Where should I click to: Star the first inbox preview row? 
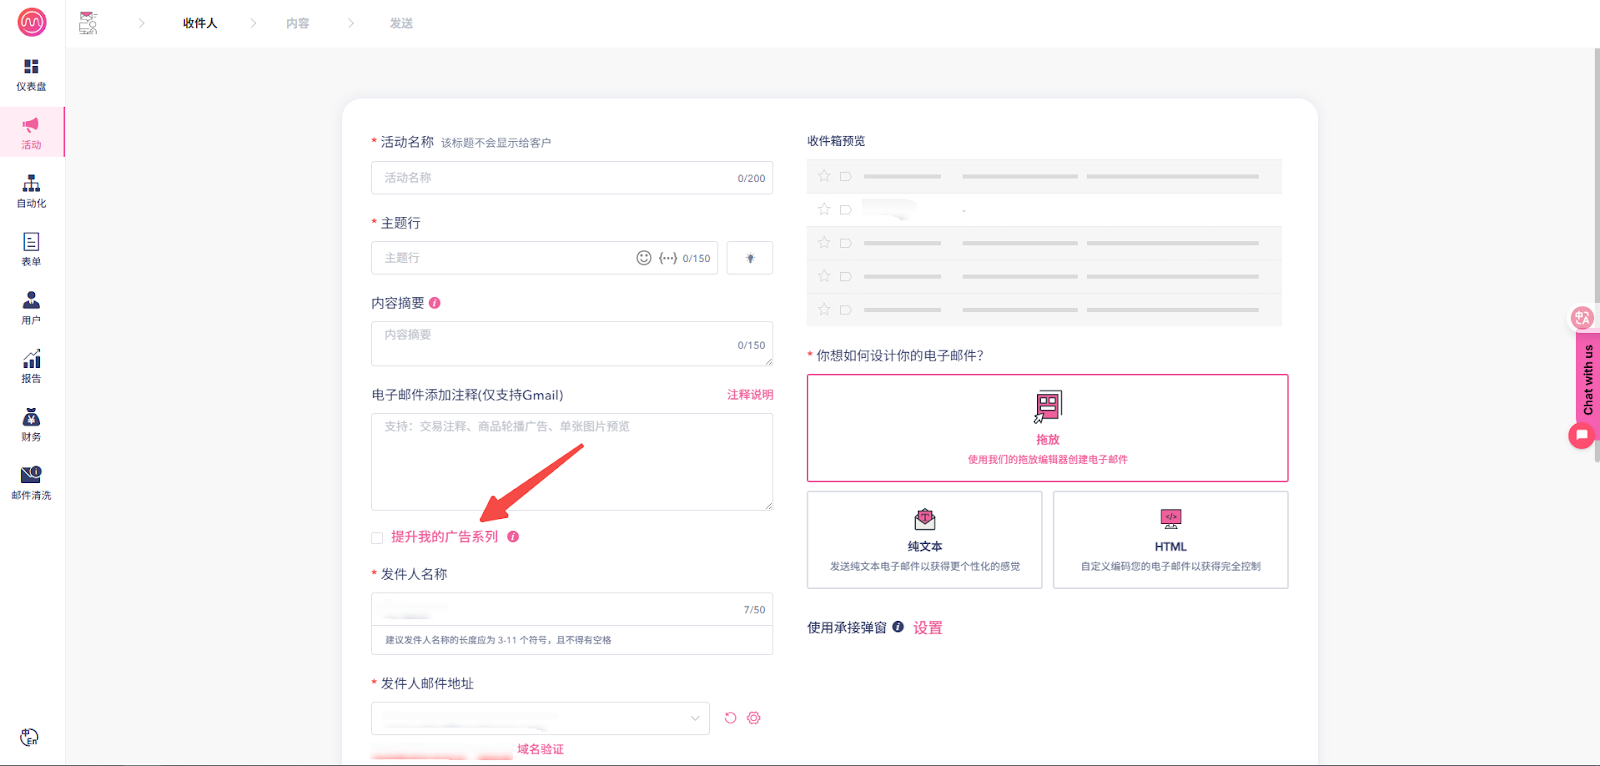(x=824, y=176)
